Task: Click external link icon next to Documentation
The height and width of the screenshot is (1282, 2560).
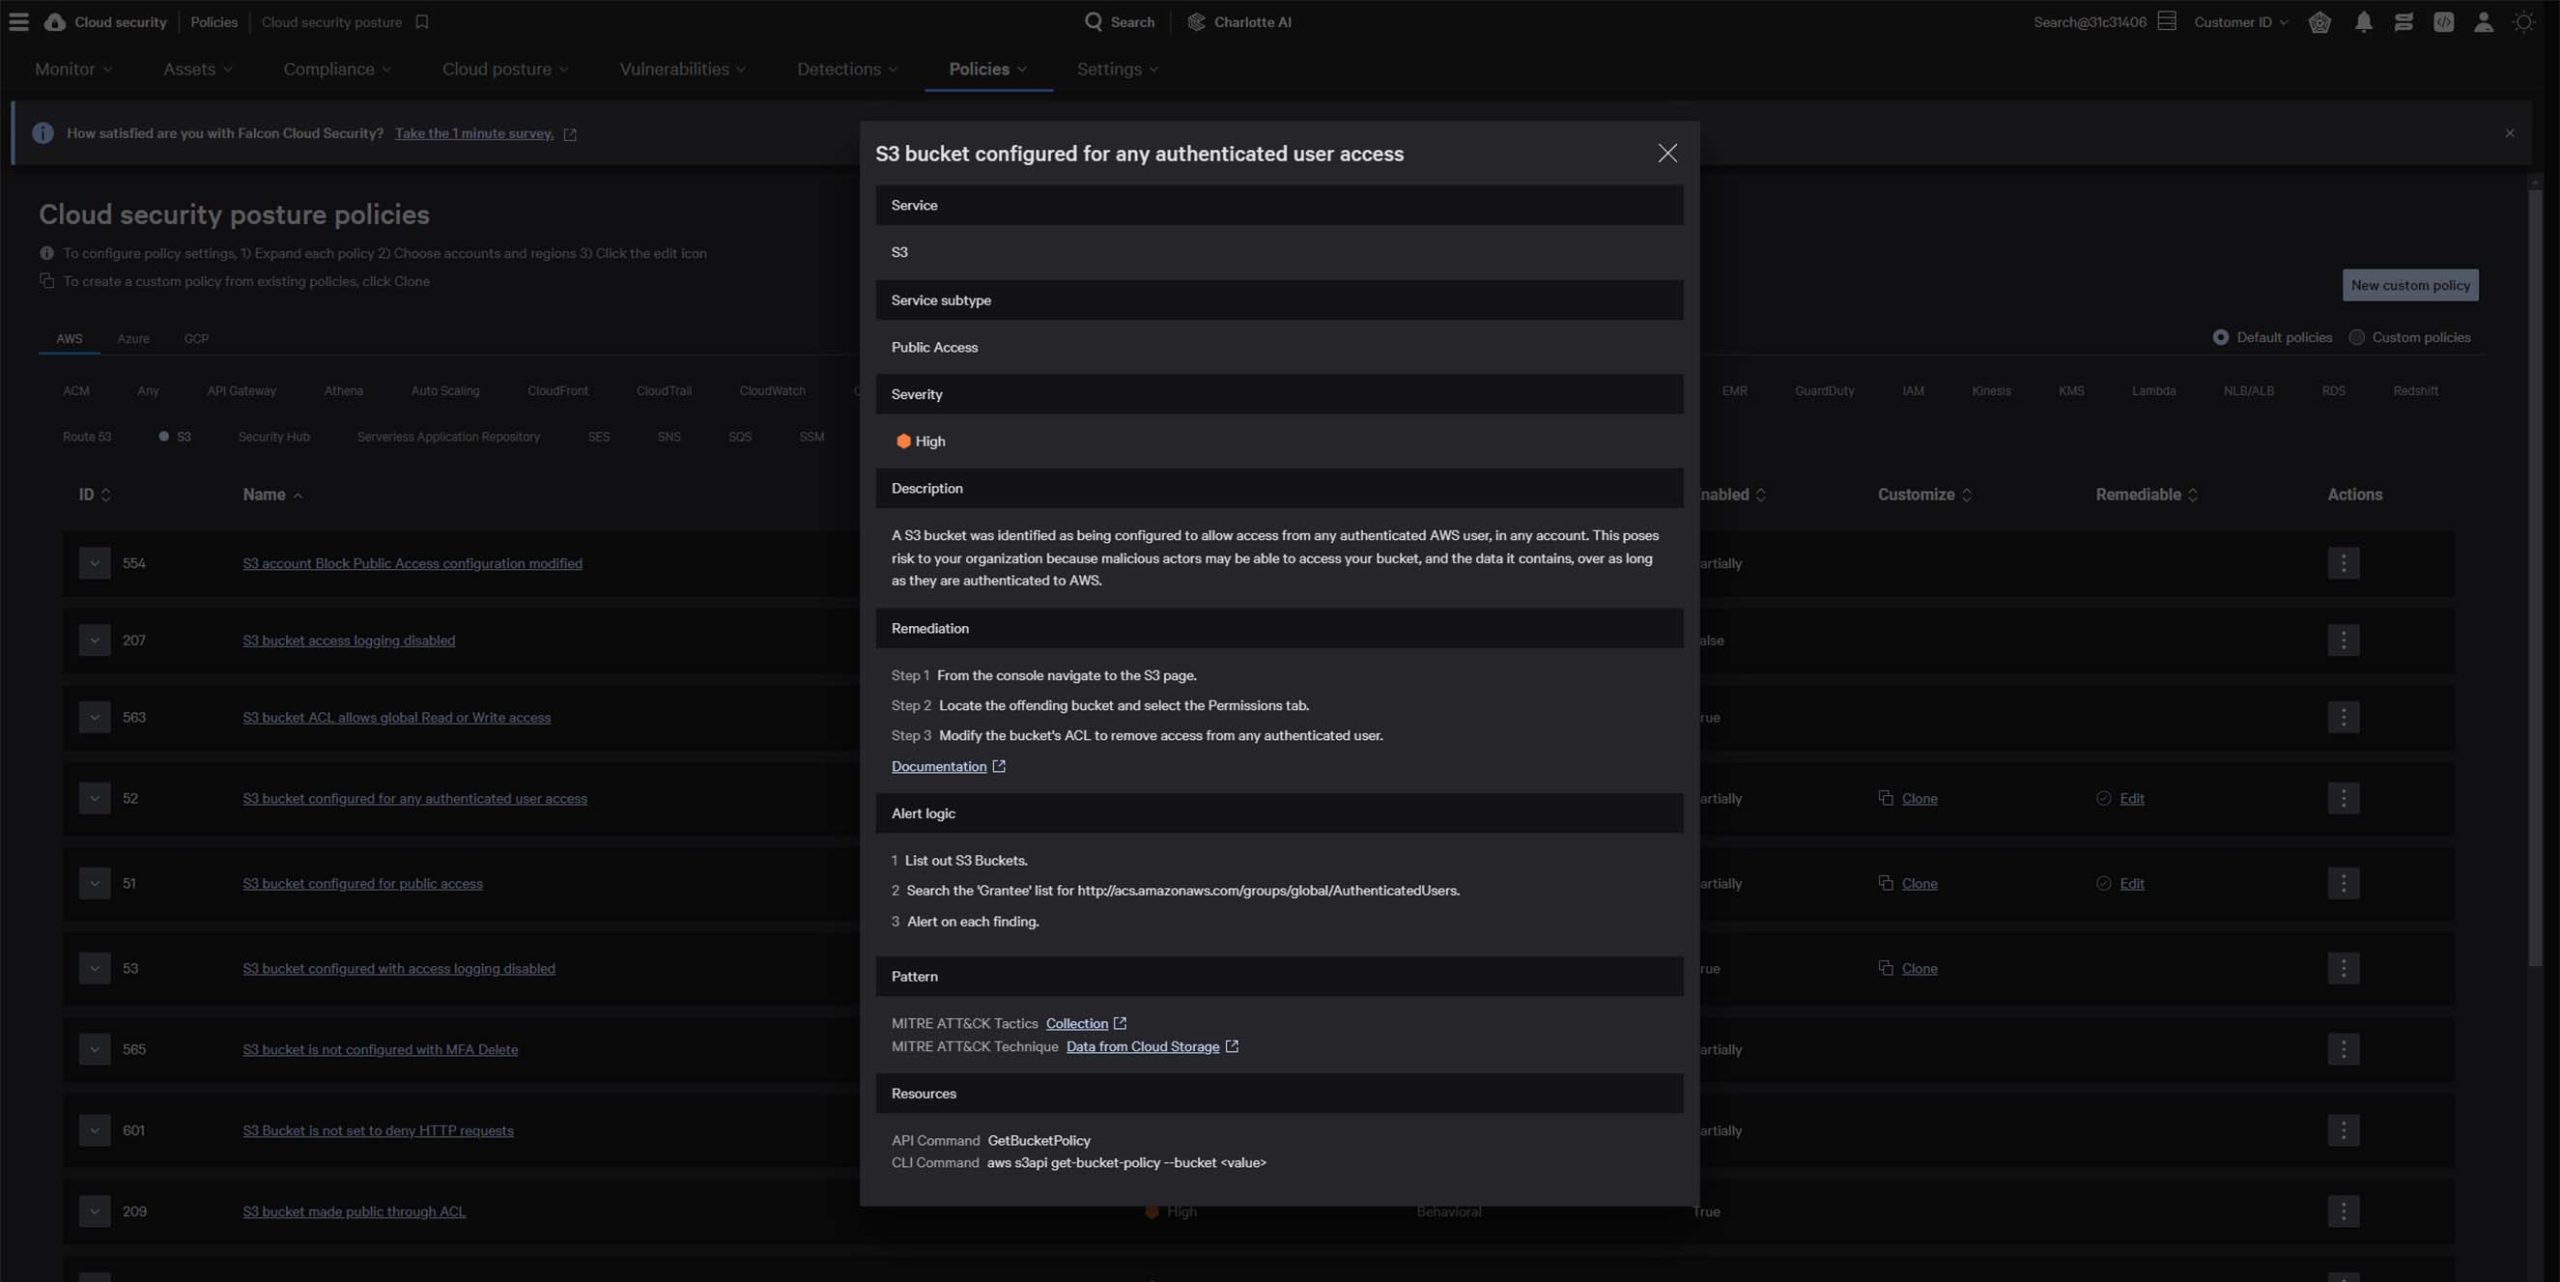Action: pyautogui.click(x=998, y=766)
